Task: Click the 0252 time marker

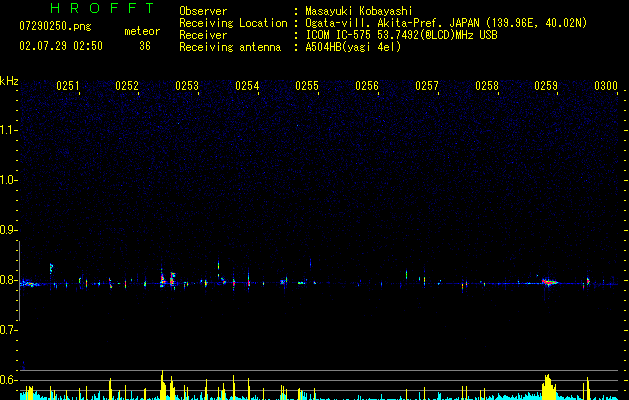Action: pos(127,86)
